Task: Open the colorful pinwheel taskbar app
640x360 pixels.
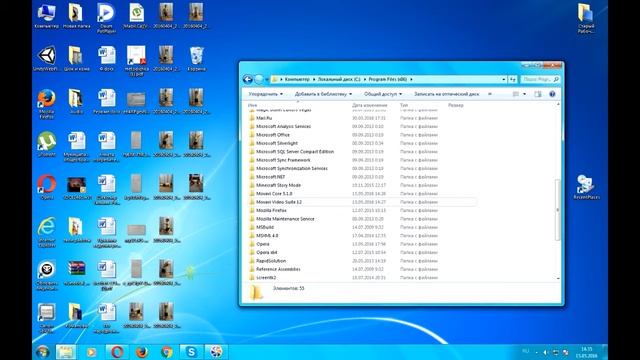Action: [x=216, y=351]
